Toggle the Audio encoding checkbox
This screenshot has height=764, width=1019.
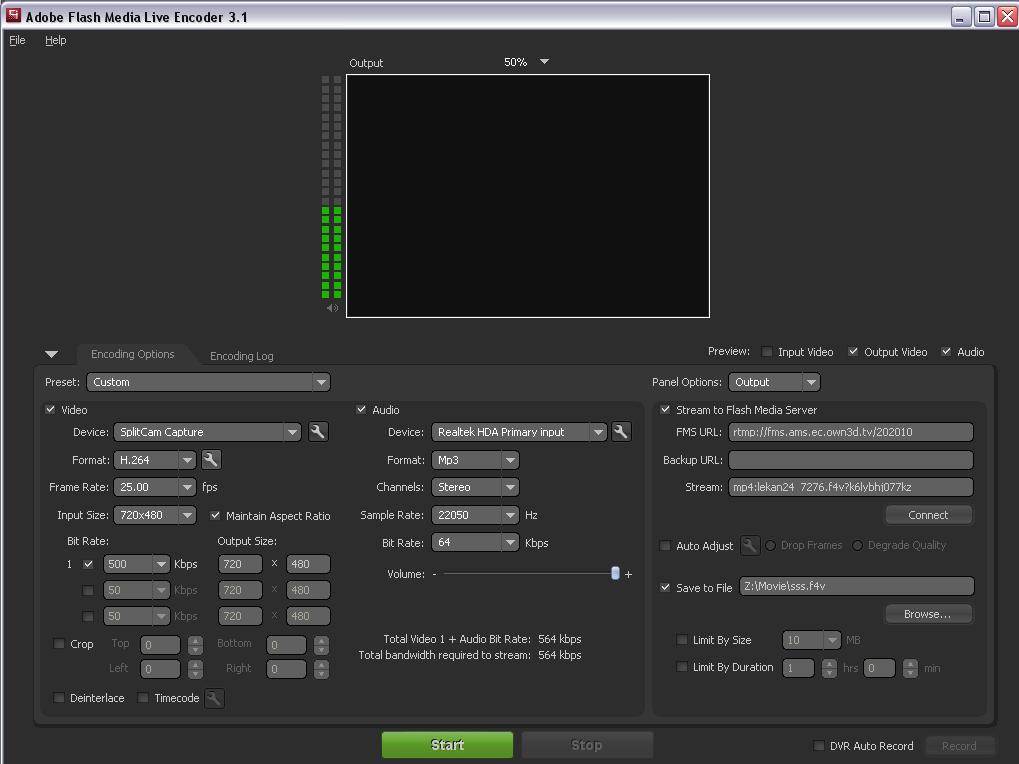coord(361,409)
